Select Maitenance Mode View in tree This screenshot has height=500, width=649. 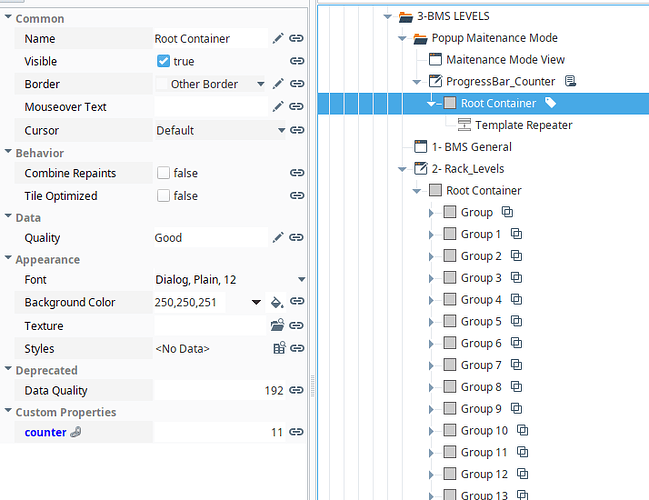(505, 60)
